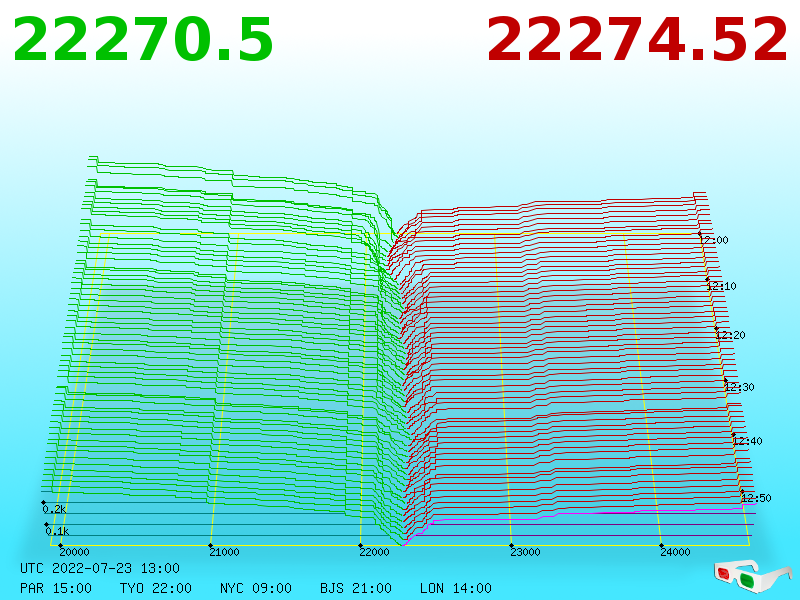Click the 23000 price axis label
800x600 pixels.
[x=525, y=552]
